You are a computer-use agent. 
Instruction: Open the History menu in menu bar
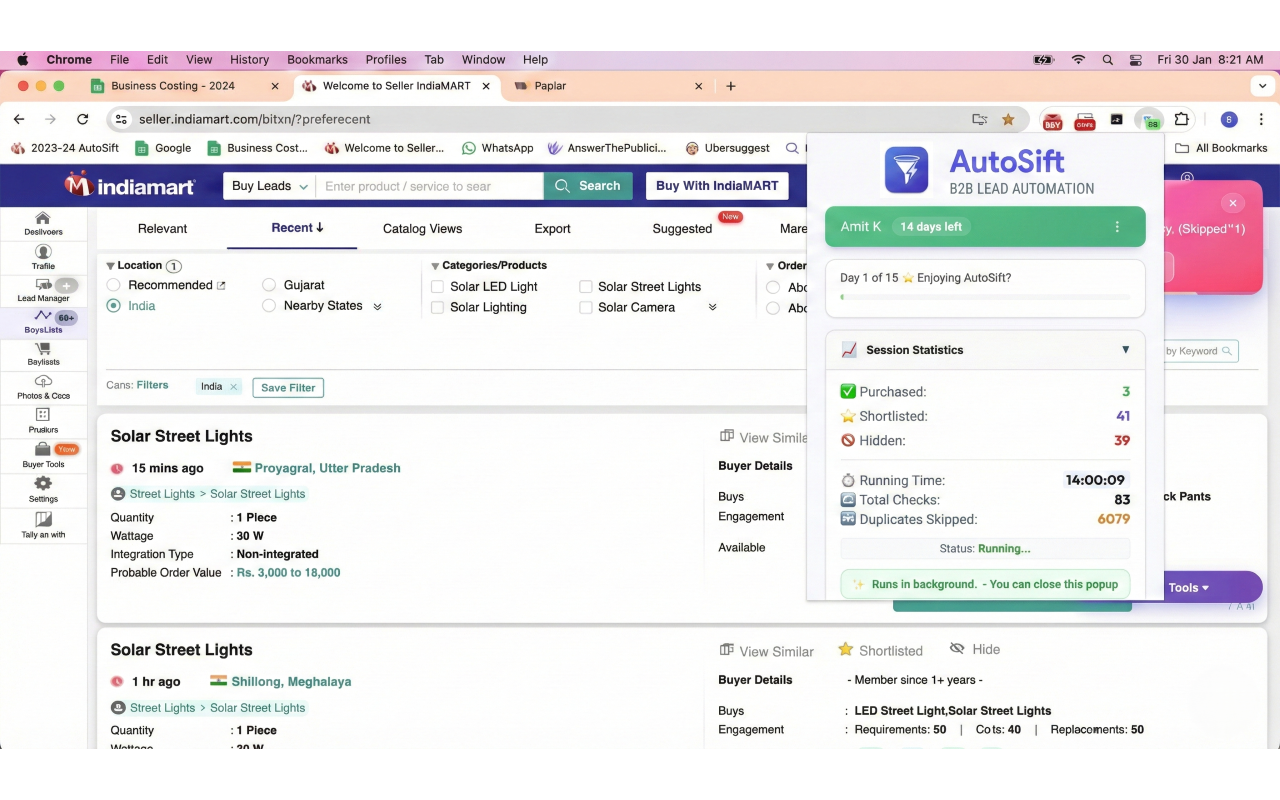point(249,60)
